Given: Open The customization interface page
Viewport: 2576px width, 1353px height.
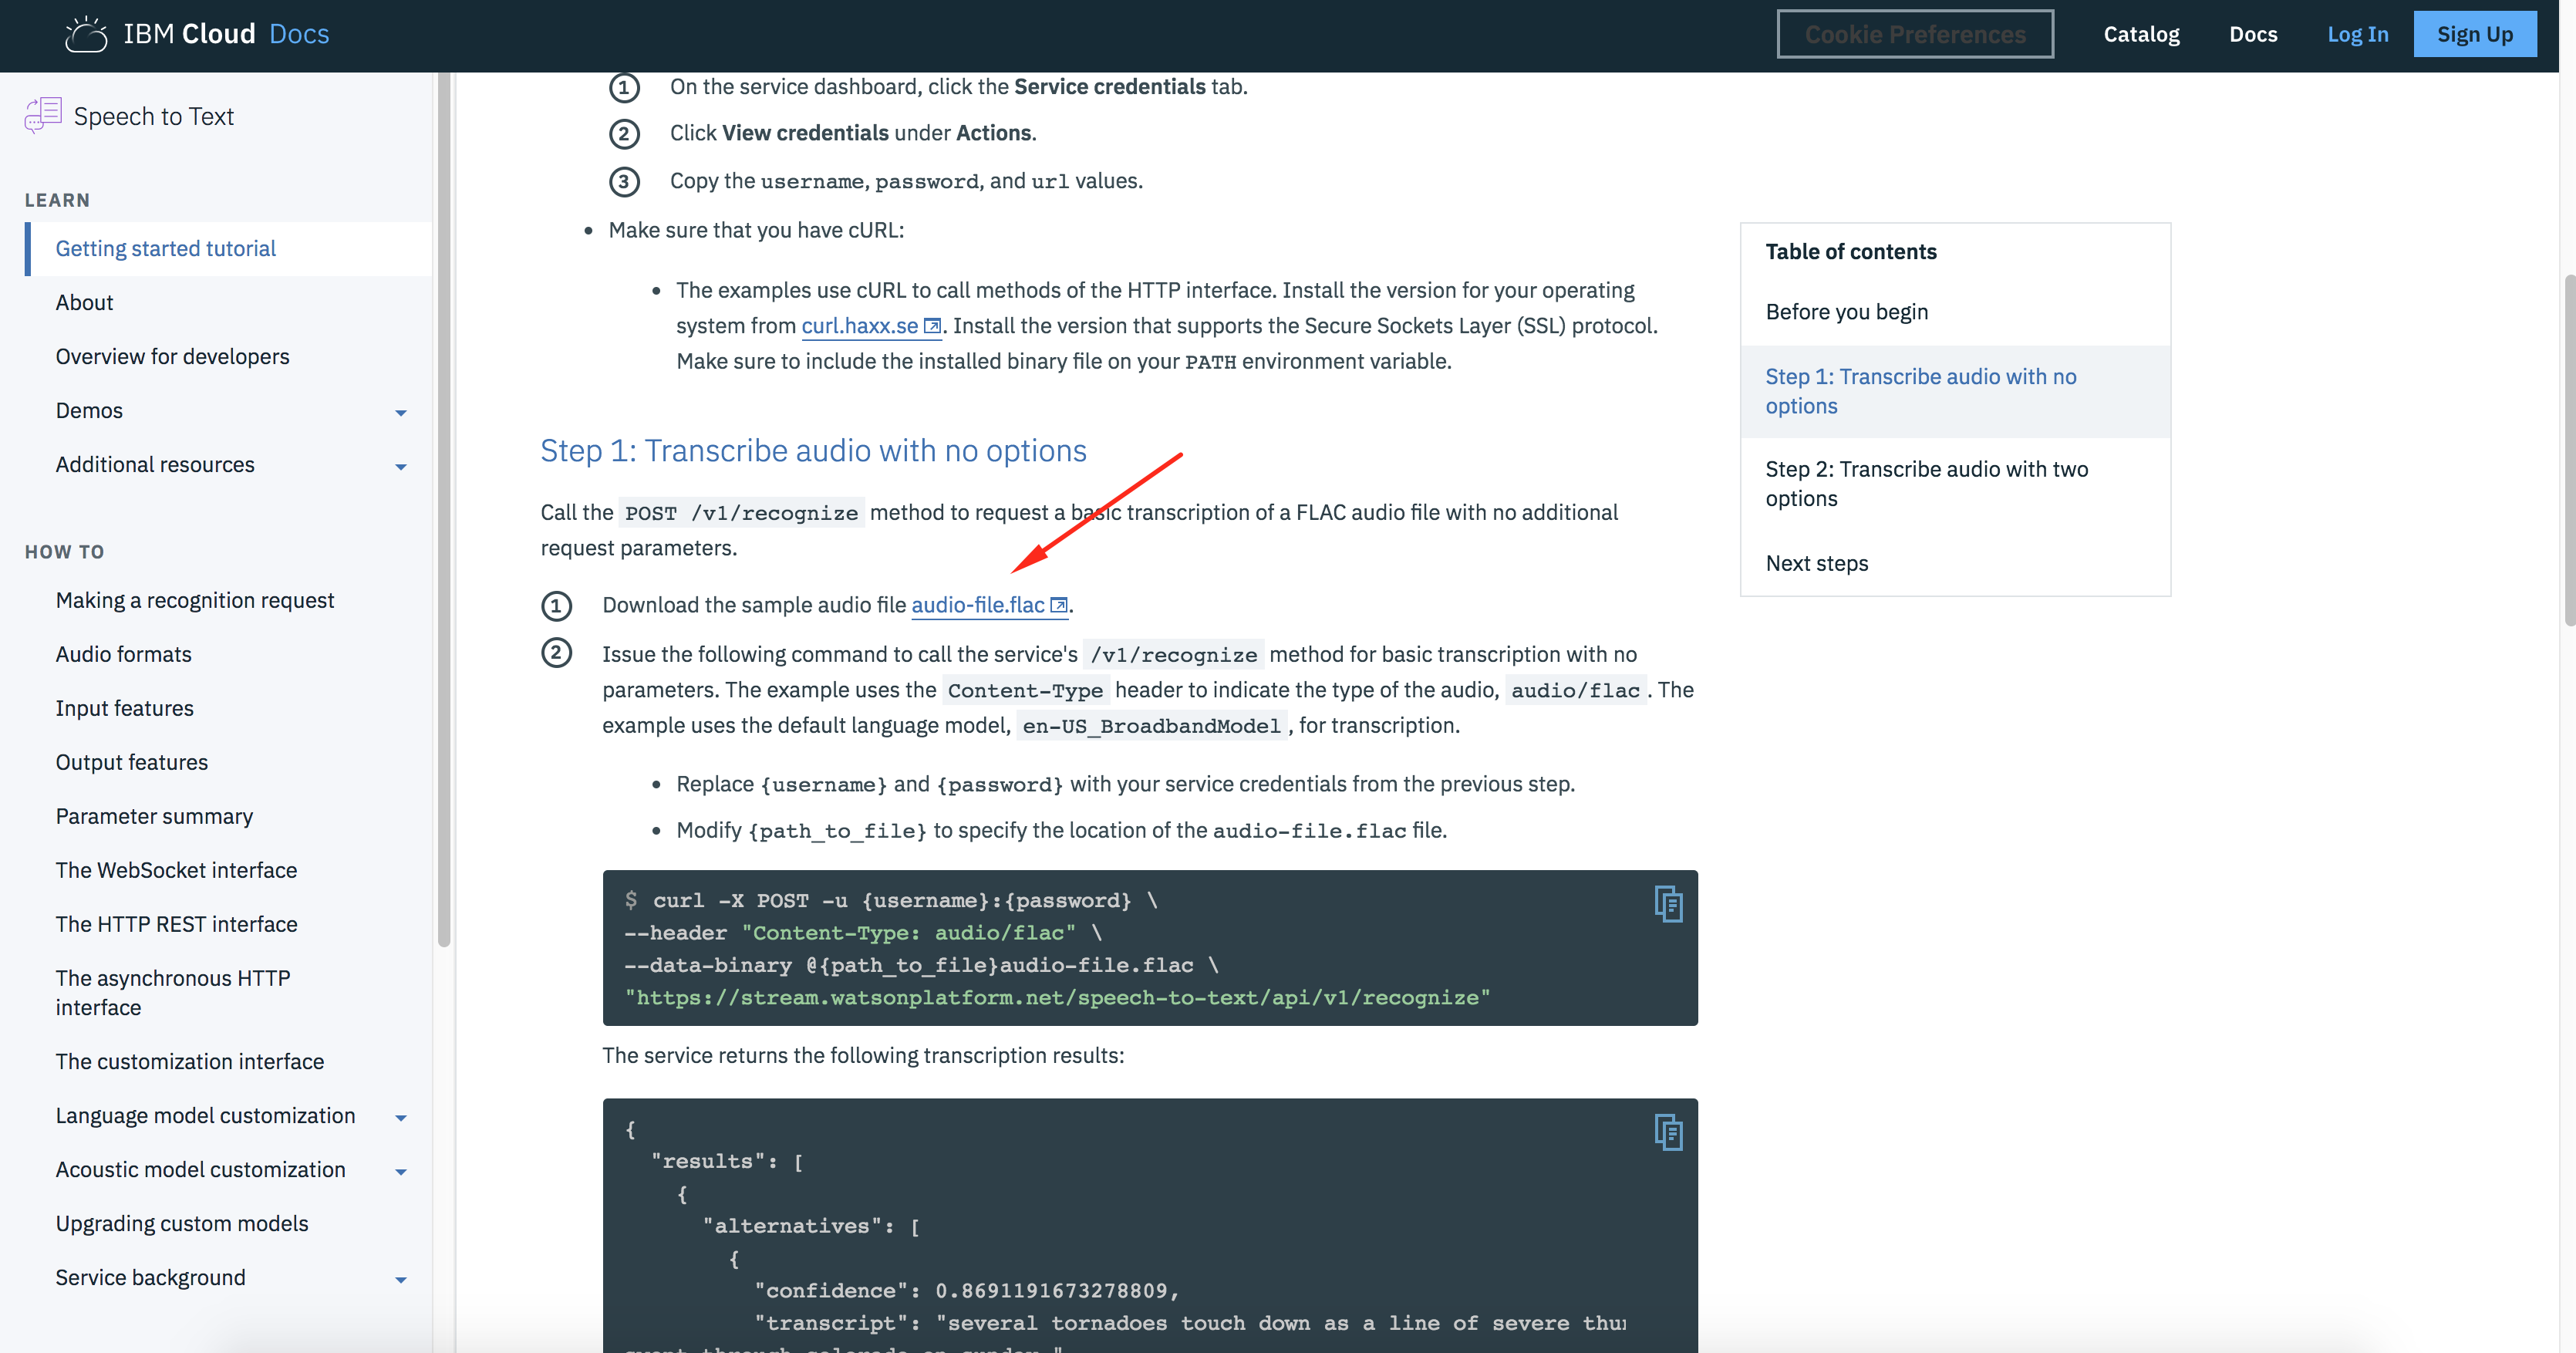Looking at the screenshot, I should [189, 1061].
